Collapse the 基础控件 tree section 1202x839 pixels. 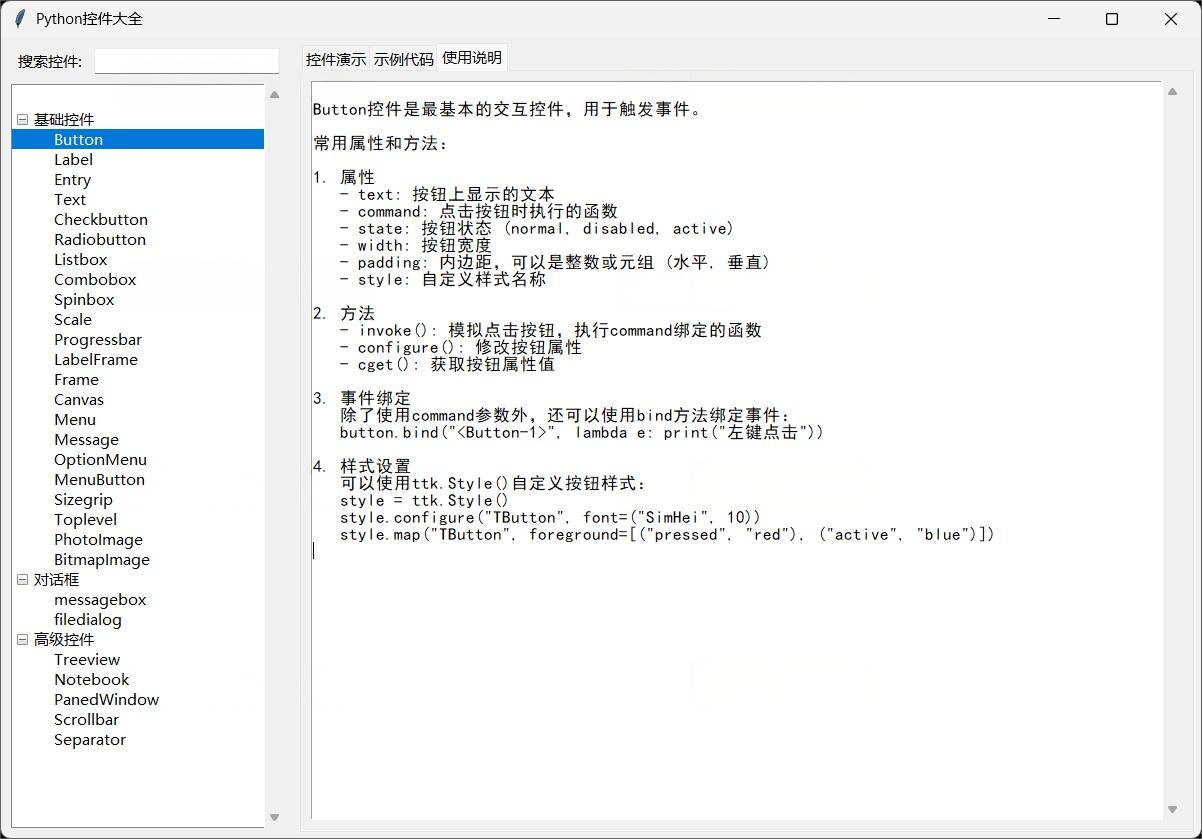tap(22, 119)
